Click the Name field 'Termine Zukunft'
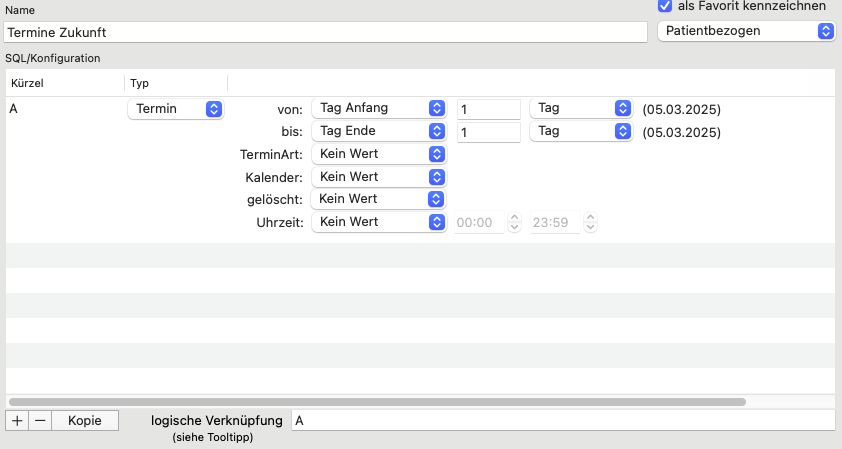 (x=325, y=32)
